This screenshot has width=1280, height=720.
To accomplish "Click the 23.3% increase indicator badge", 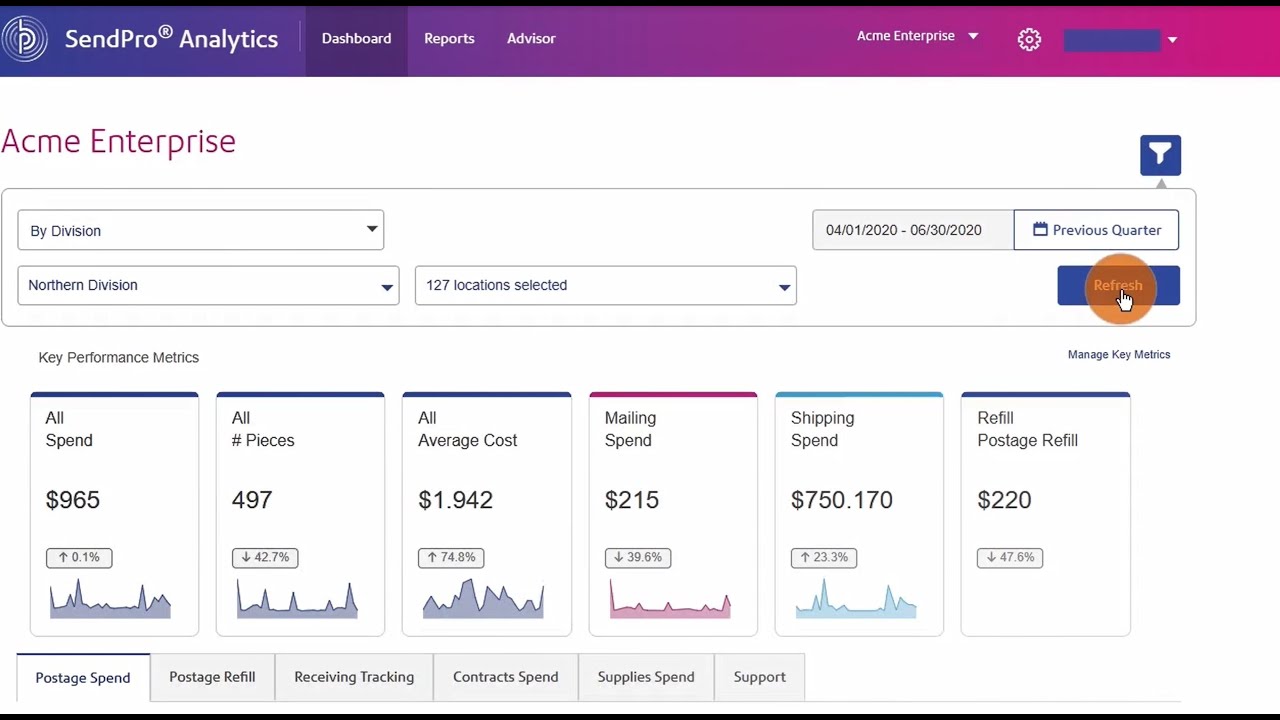I will coord(824,557).
